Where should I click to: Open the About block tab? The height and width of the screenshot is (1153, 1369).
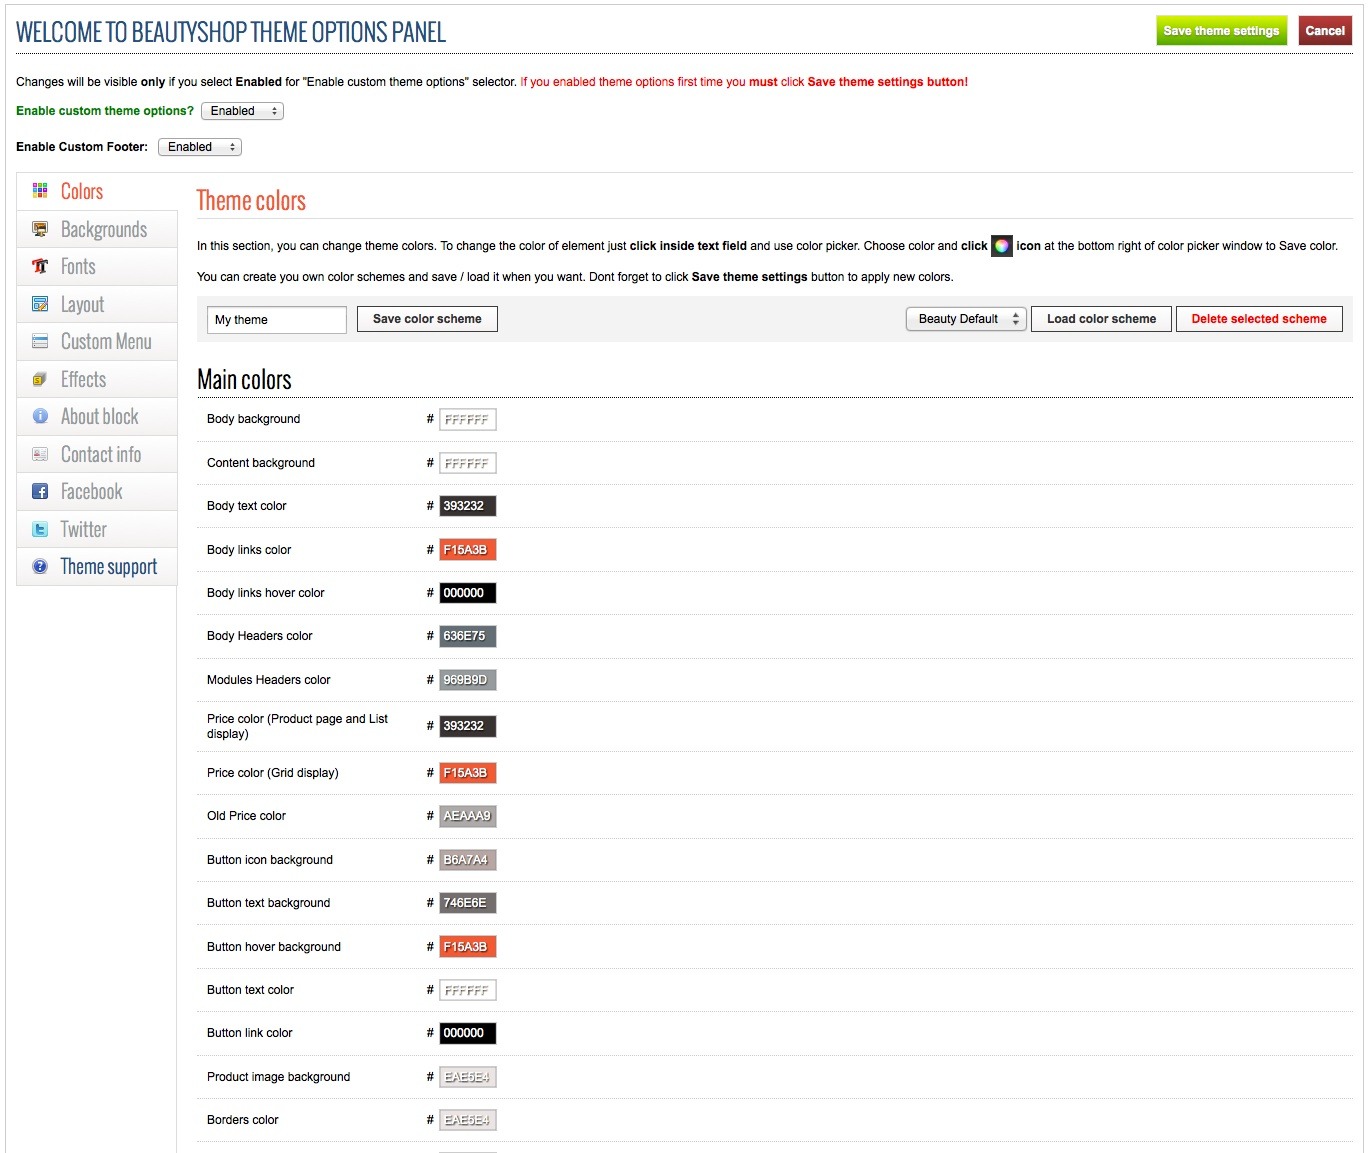coord(97,416)
